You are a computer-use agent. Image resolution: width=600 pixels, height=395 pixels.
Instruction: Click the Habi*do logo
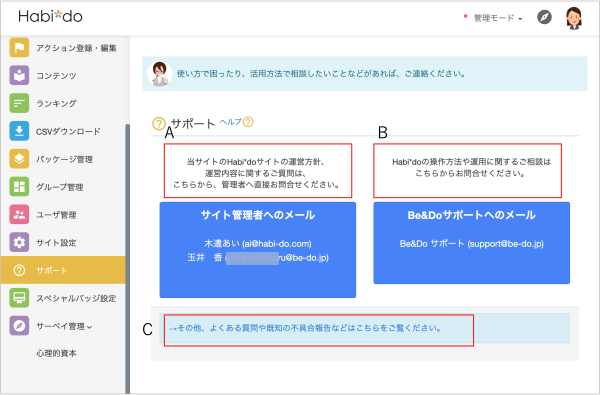pos(50,16)
